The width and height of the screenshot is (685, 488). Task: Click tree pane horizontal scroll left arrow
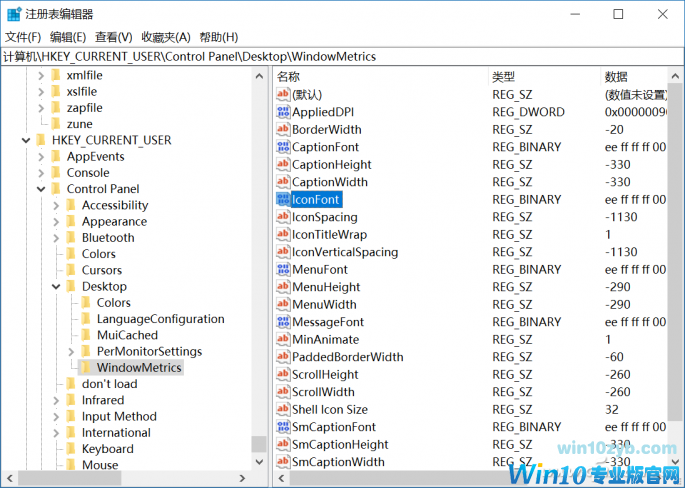point(10,478)
